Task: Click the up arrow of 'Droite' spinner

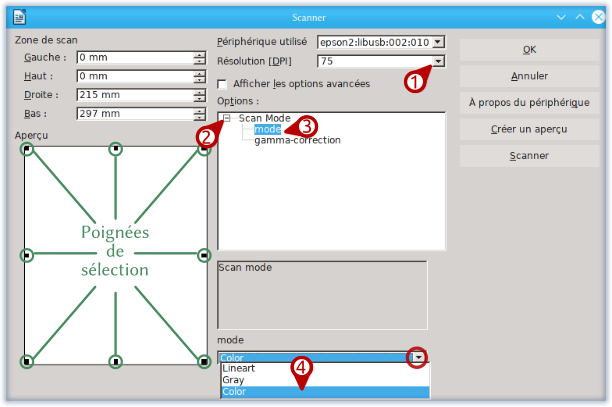Action: pos(200,91)
